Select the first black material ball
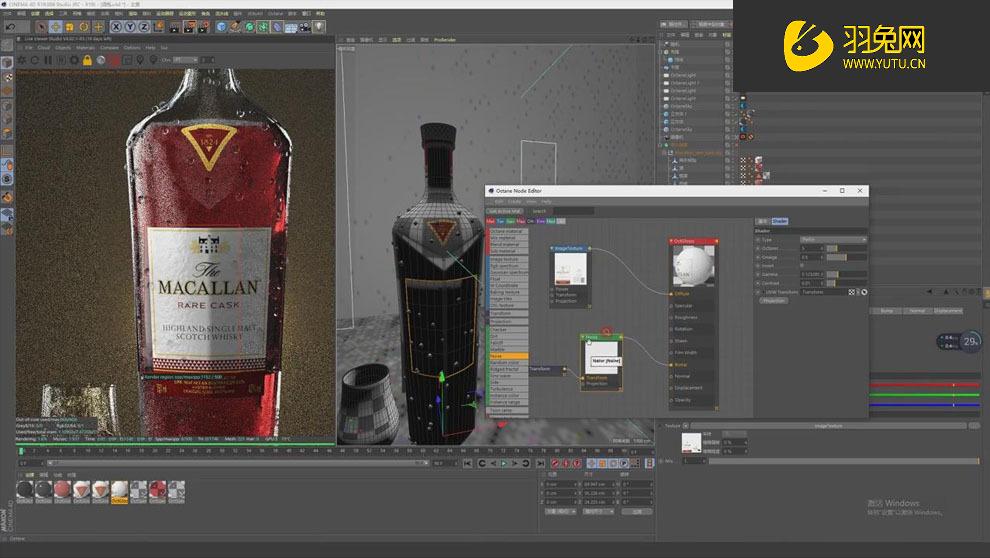Image resolution: width=990 pixels, height=558 pixels. tap(25, 492)
